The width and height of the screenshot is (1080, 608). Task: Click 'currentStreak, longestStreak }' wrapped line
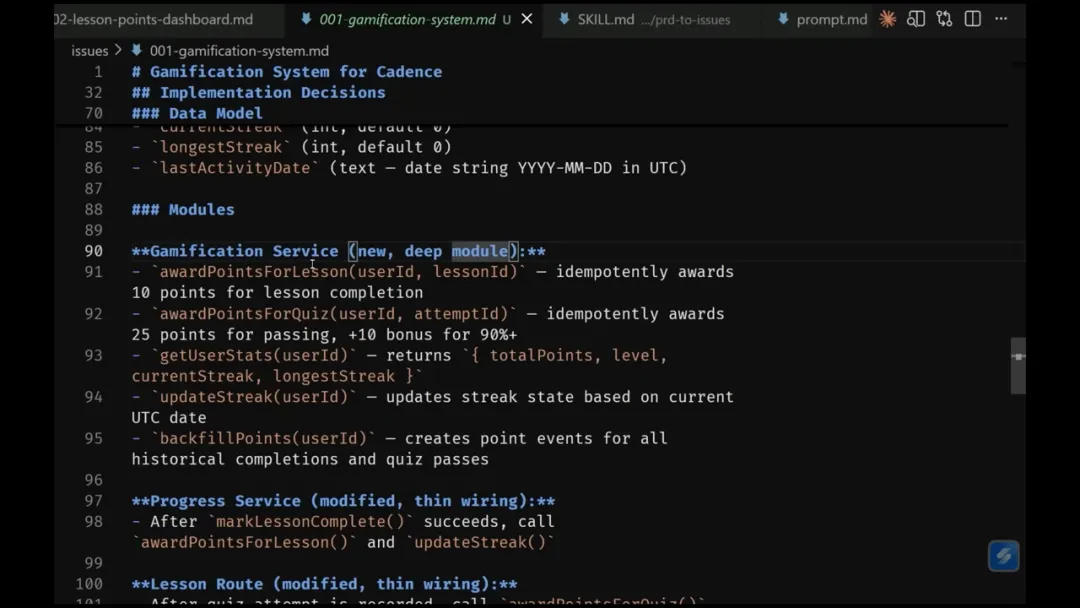pyautogui.click(x=273, y=377)
